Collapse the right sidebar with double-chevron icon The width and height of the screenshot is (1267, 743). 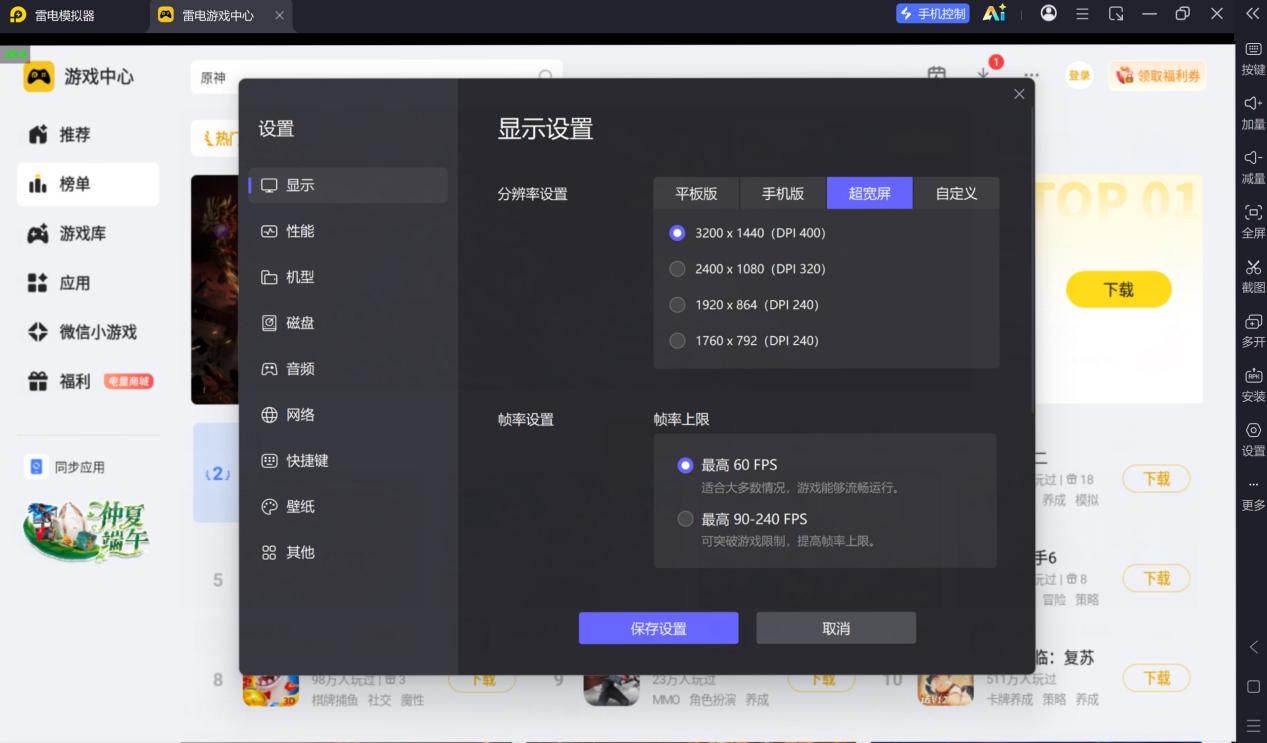[x=1253, y=14]
